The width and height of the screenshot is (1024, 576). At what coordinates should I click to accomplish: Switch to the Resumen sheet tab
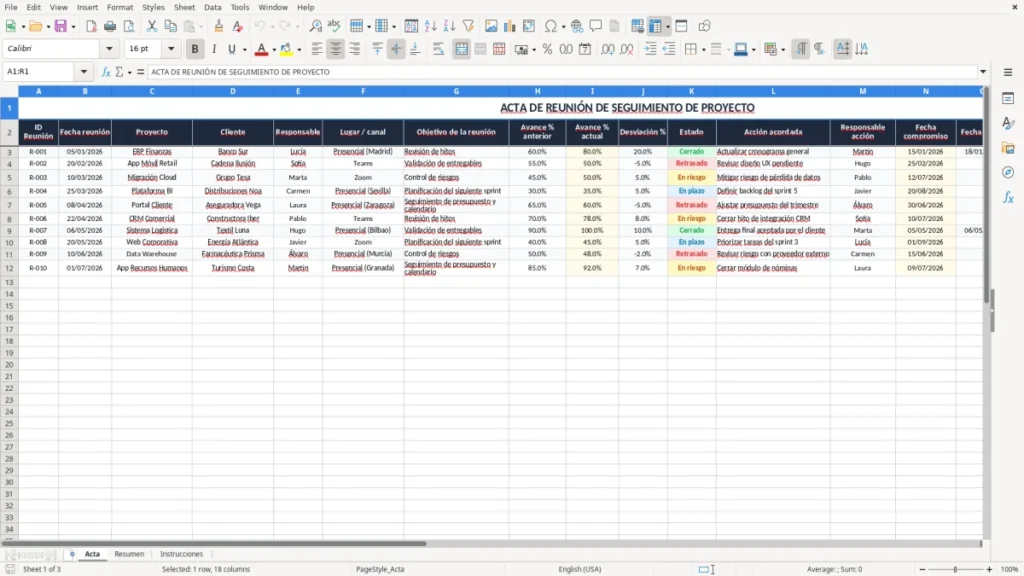click(129, 554)
